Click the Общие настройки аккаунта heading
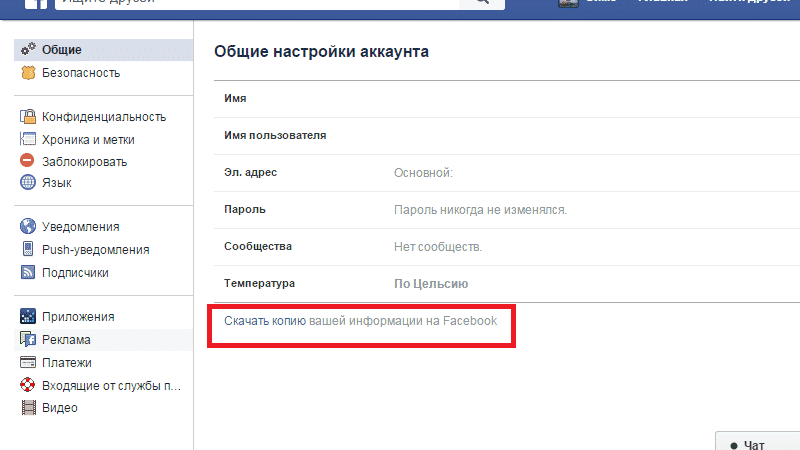The height and width of the screenshot is (450, 800). (x=321, y=52)
